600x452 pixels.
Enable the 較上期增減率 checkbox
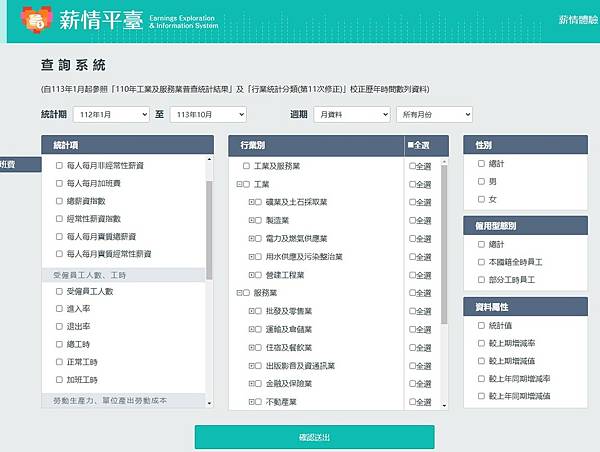[481, 343]
